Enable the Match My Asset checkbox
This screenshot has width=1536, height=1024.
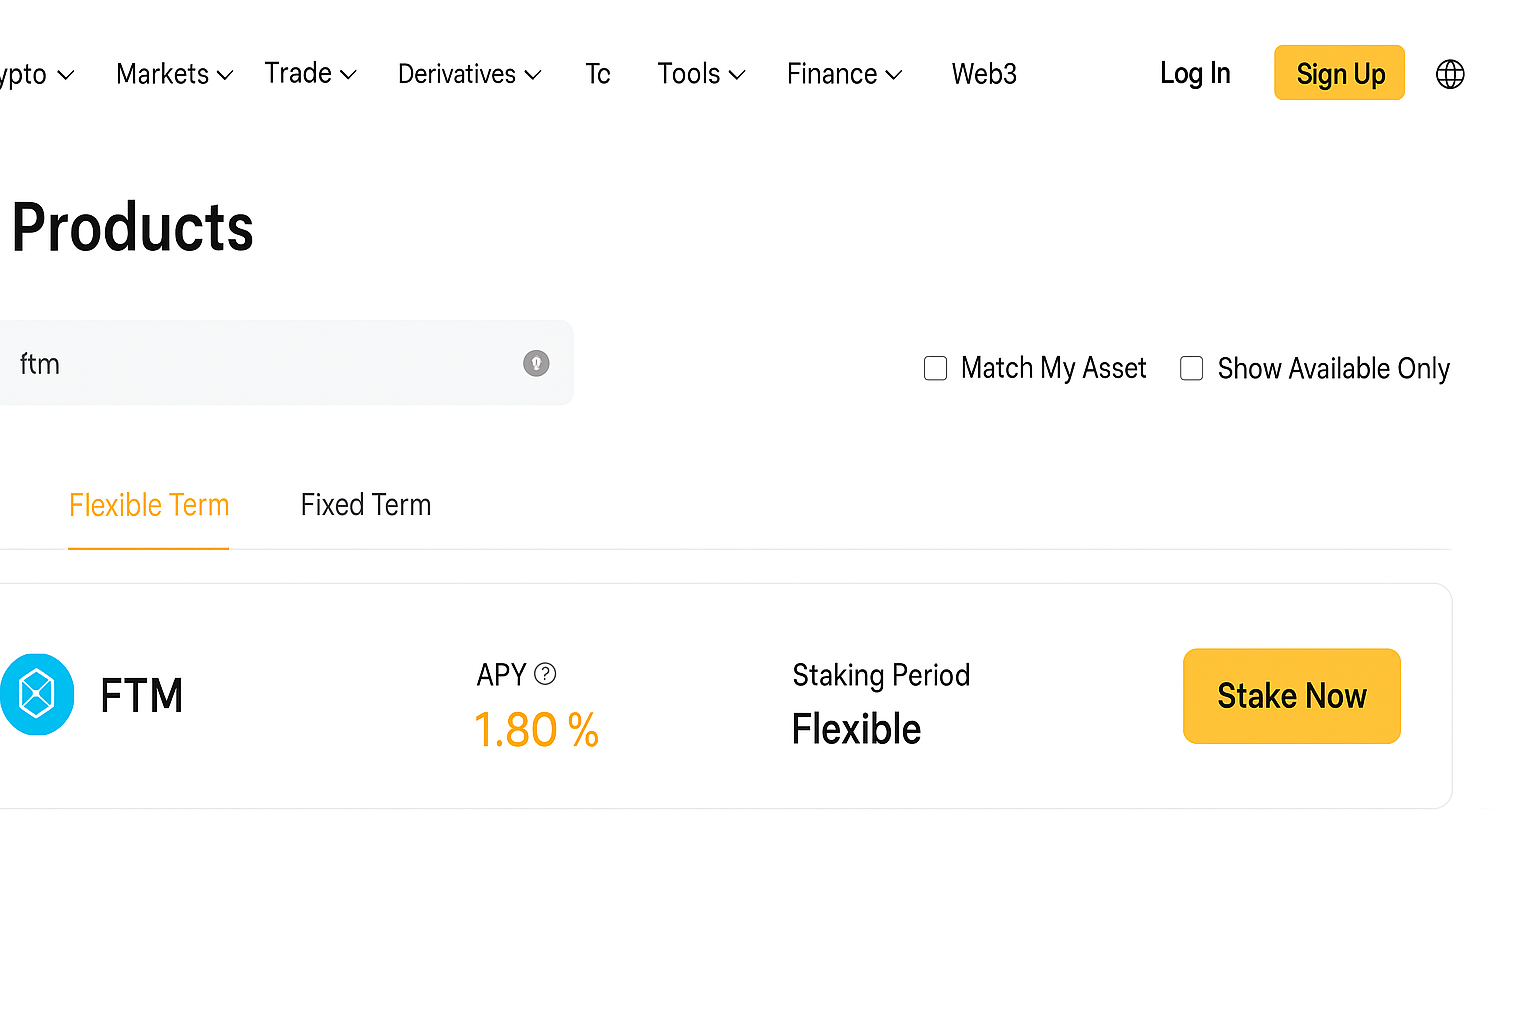point(934,368)
